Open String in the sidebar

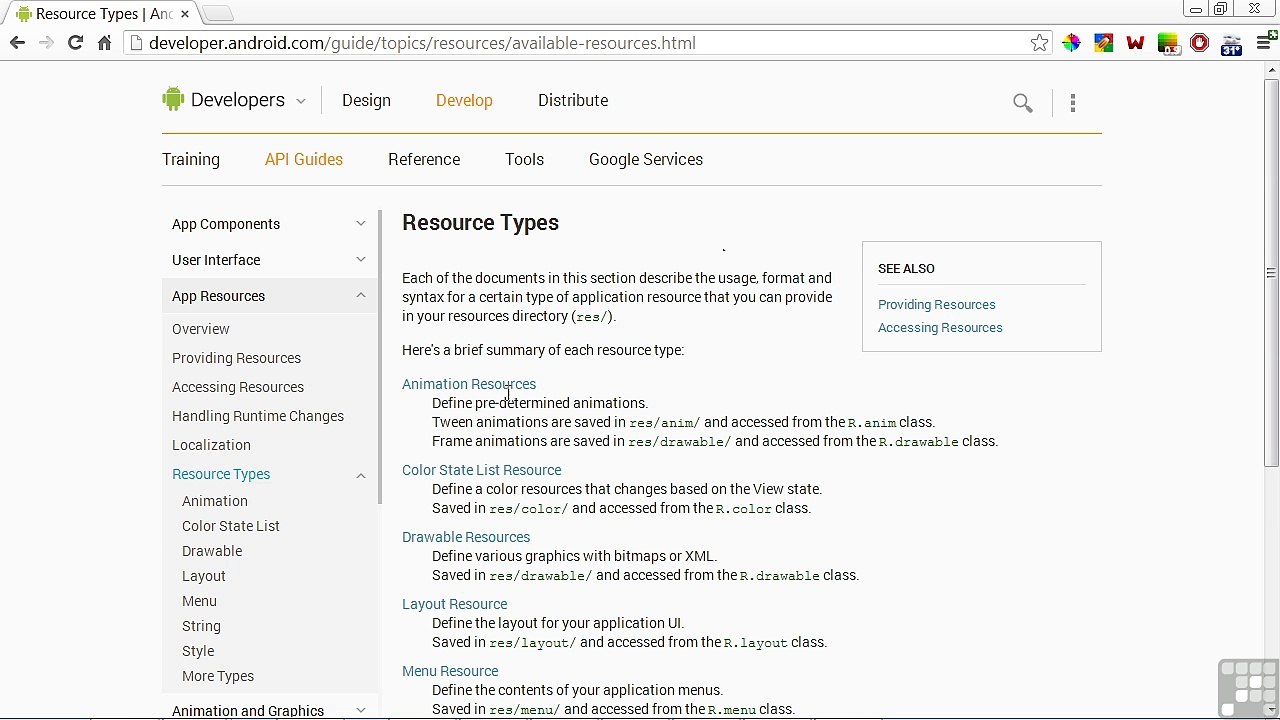201,626
